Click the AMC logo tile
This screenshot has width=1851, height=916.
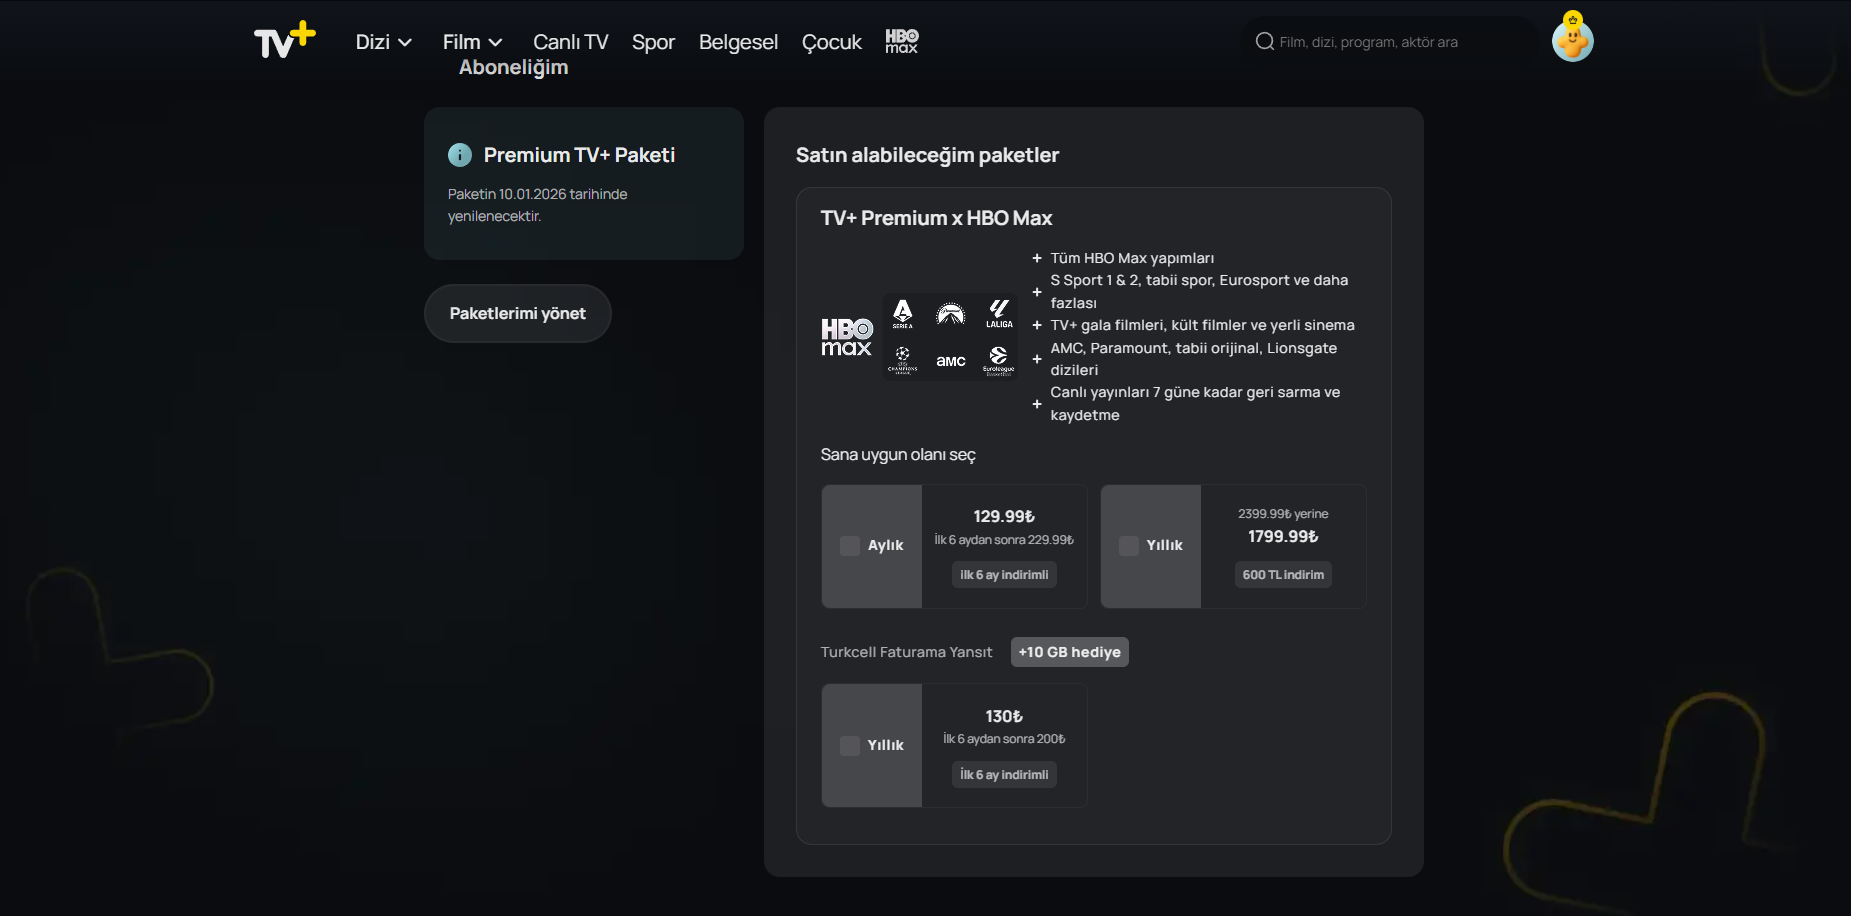(951, 360)
